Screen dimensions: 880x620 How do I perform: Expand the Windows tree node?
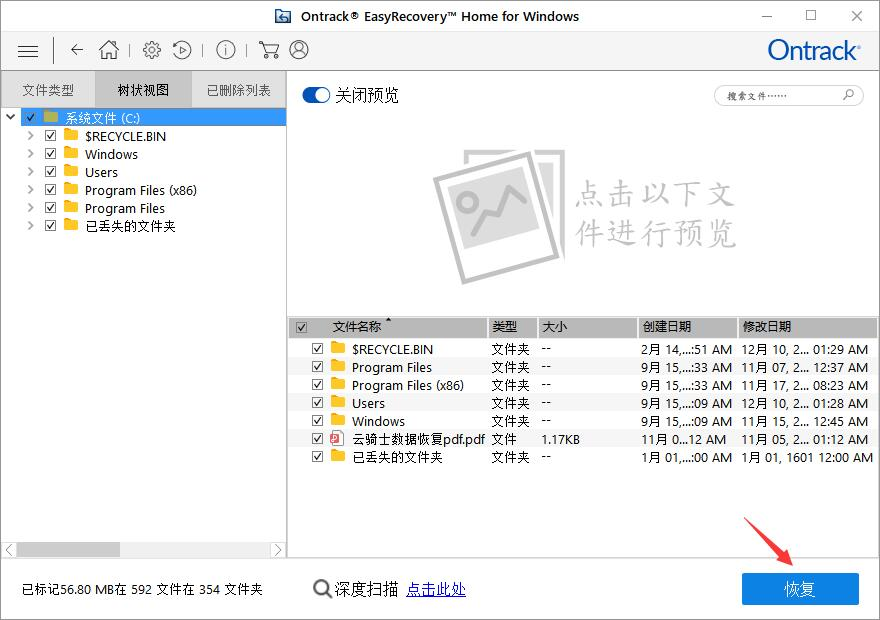[x=30, y=154]
